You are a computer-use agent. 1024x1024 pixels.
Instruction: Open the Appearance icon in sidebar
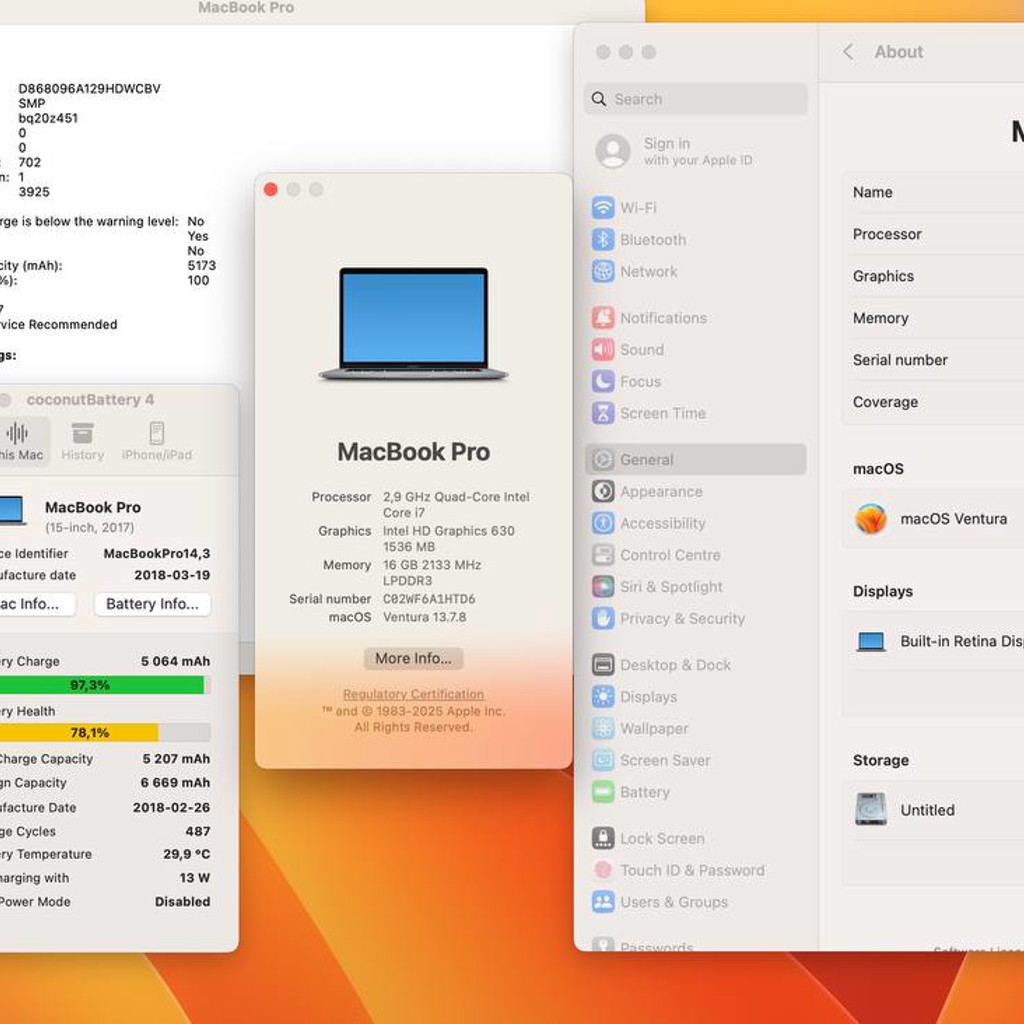[x=603, y=491]
